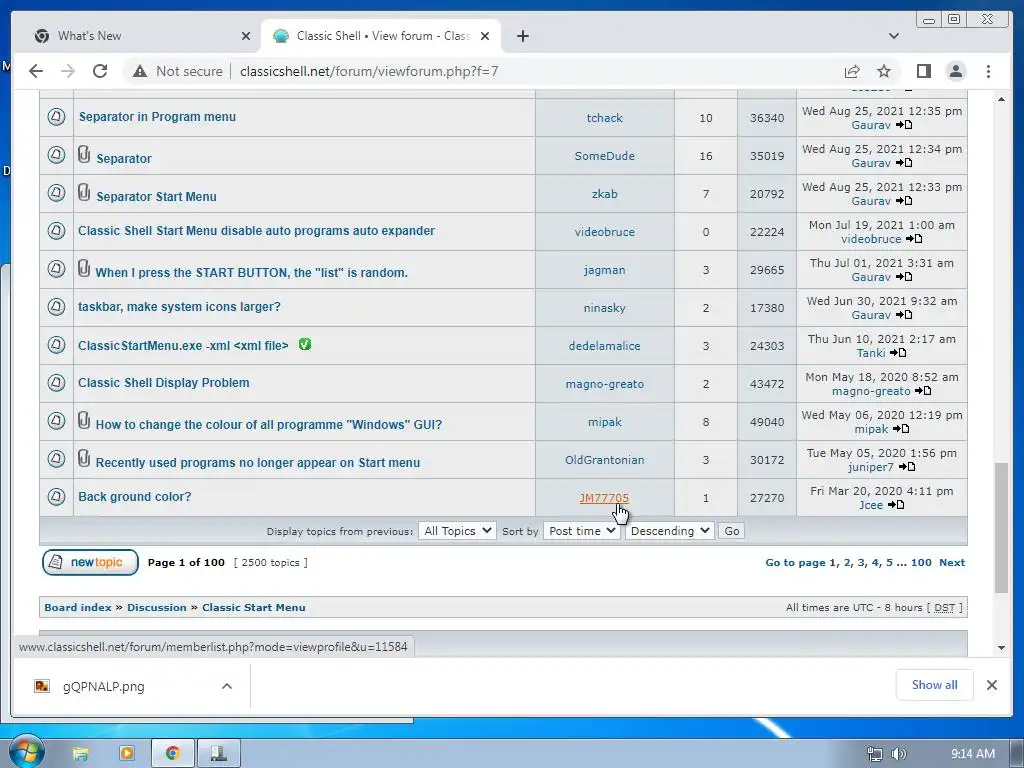The height and width of the screenshot is (768, 1024).
Task: View last post icon in jagman's topic row
Action: point(904,276)
